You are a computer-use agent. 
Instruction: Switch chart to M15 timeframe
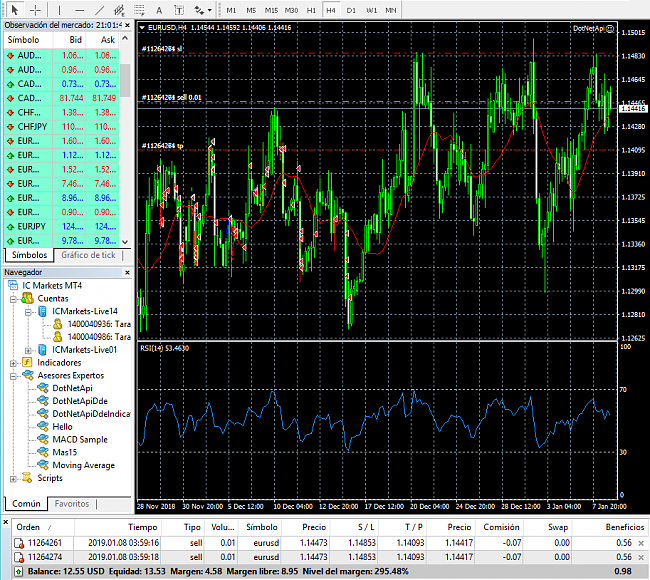point(272,10)
